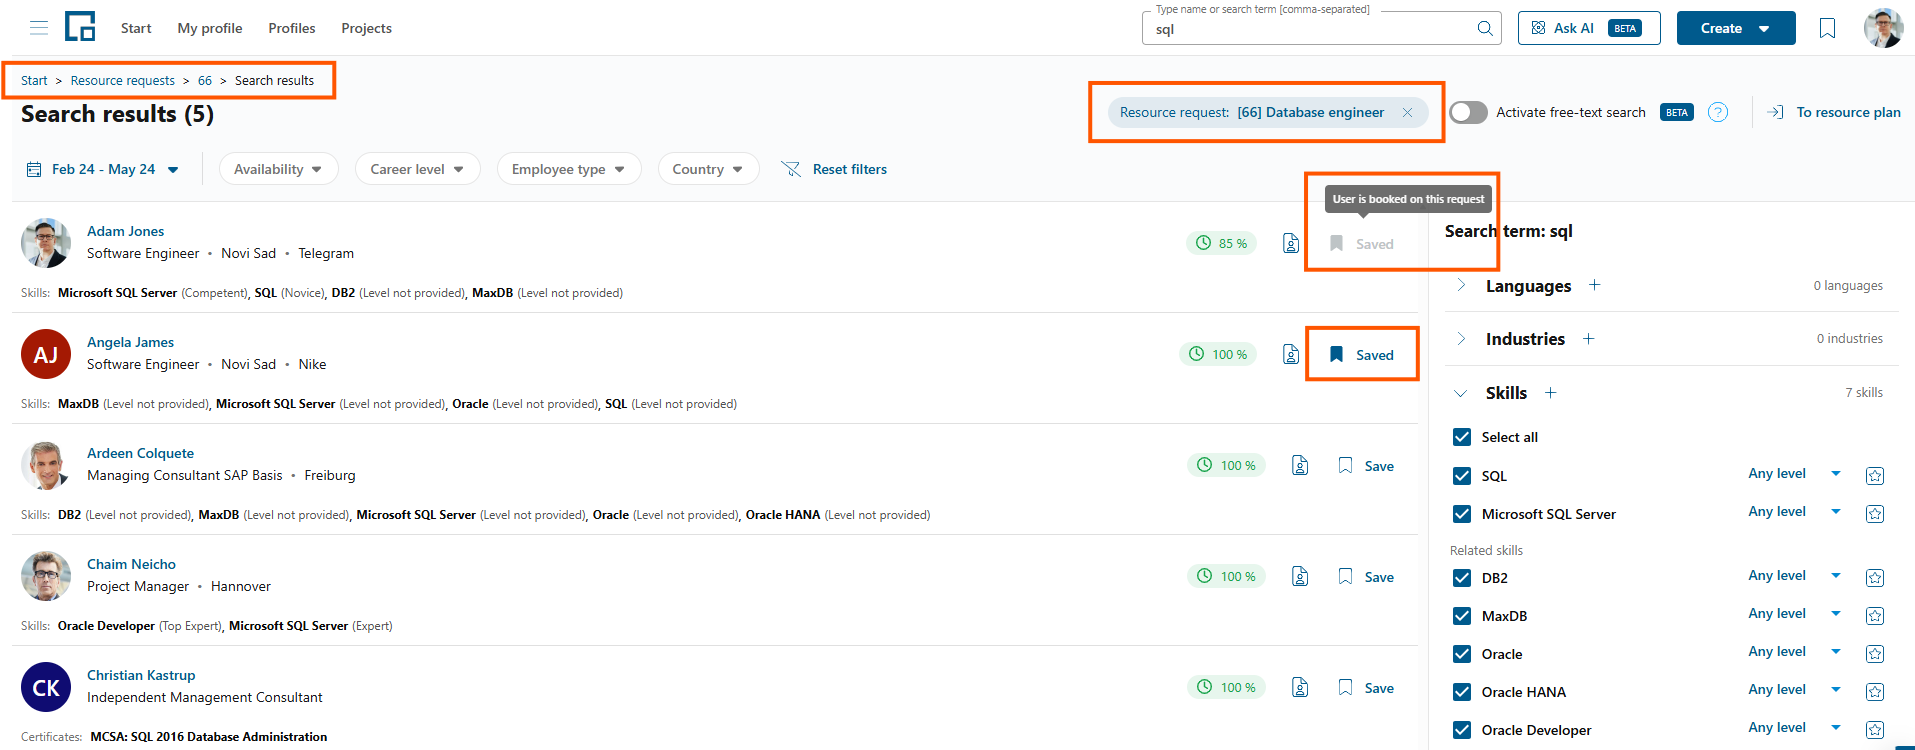Image resolution: width=1915 pixels, height=750 pixels.
Task: Go to the Start menu item
Action: 136,28
